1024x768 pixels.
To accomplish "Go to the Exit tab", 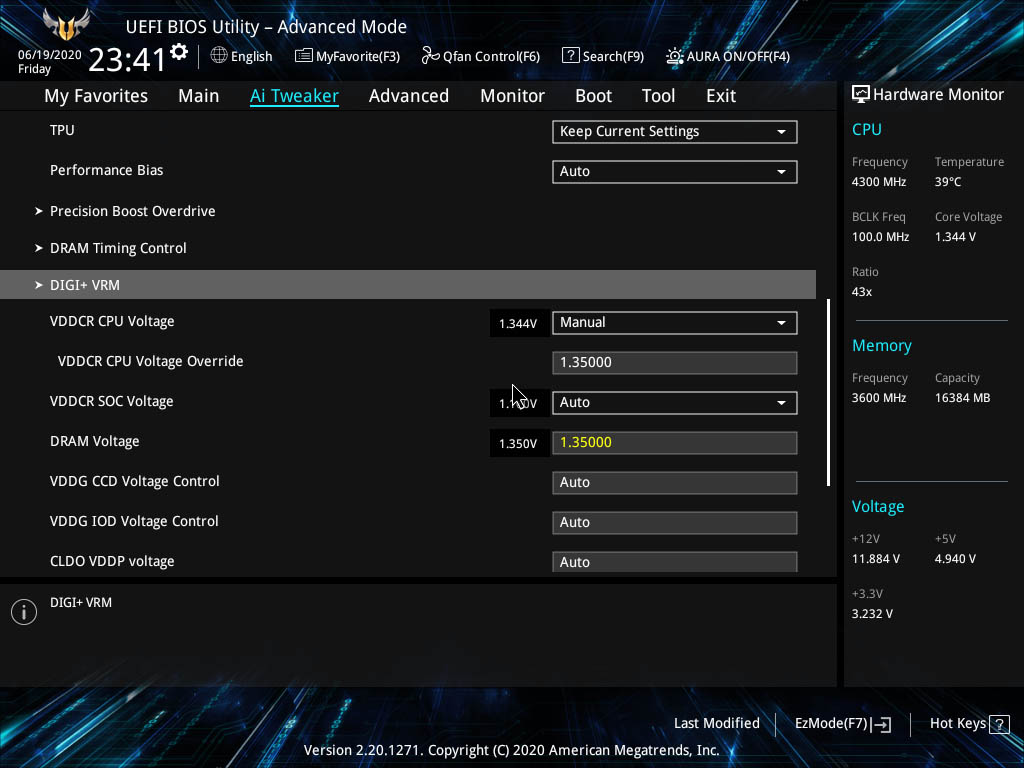I will point(721,96).
